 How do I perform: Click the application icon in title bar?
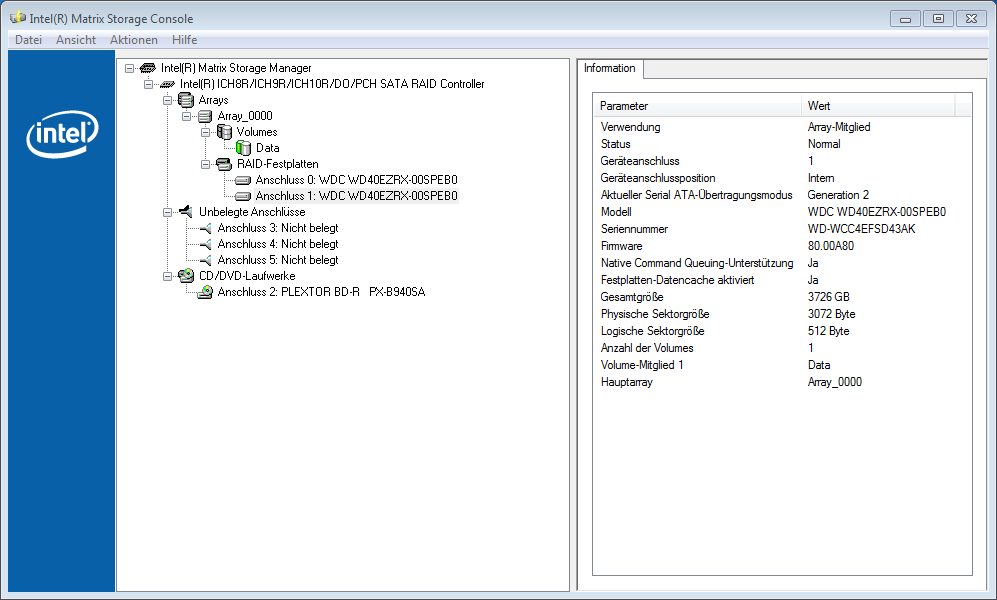[x=18, y=18]
